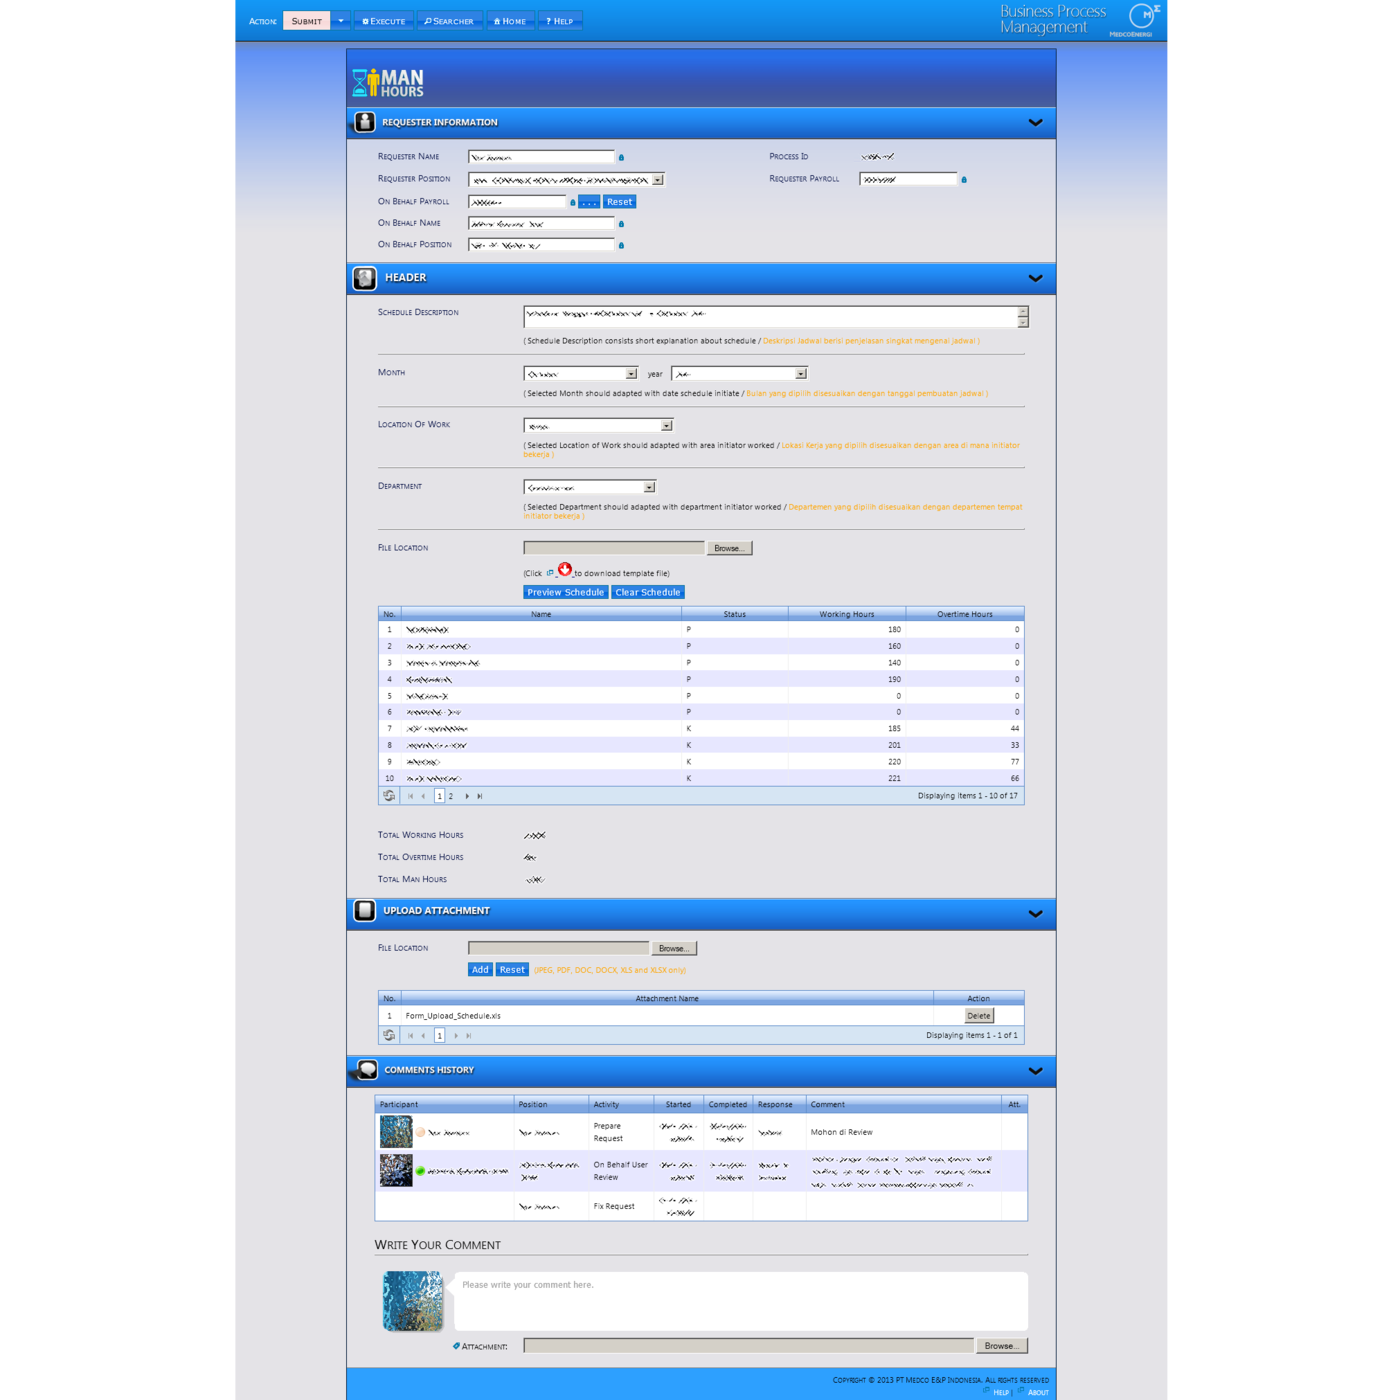
Task: Go to next page of the schedule table
Action: (467, 796)
